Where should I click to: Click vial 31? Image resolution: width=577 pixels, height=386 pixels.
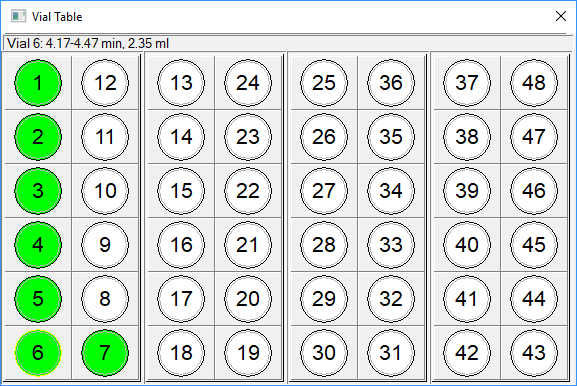[x=391, y=353]
